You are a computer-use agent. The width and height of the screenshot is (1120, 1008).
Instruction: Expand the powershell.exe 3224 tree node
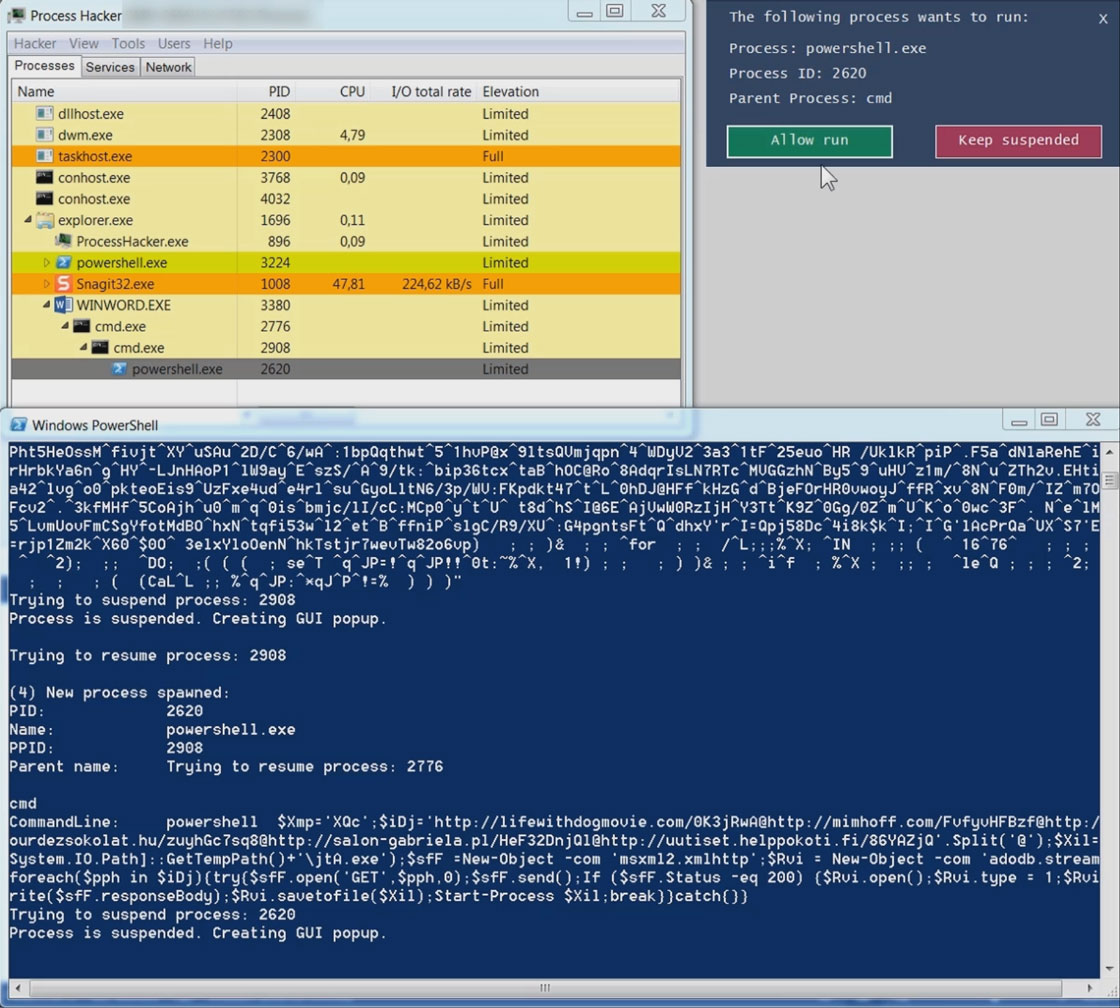point(47,262)
